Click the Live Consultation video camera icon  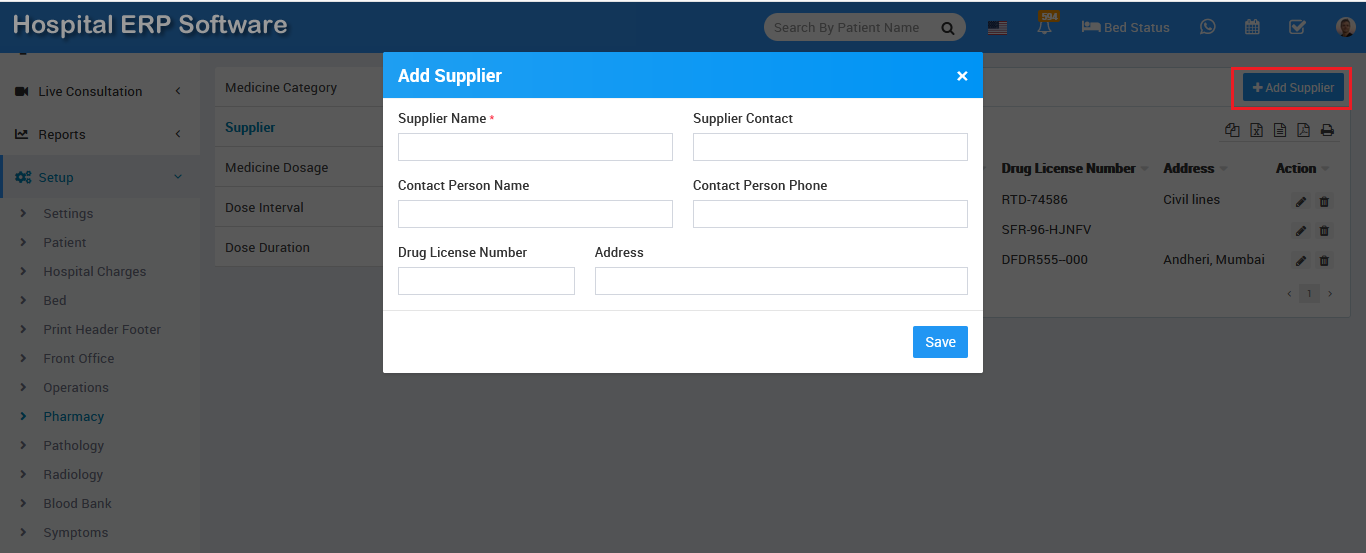click(21, 91)
